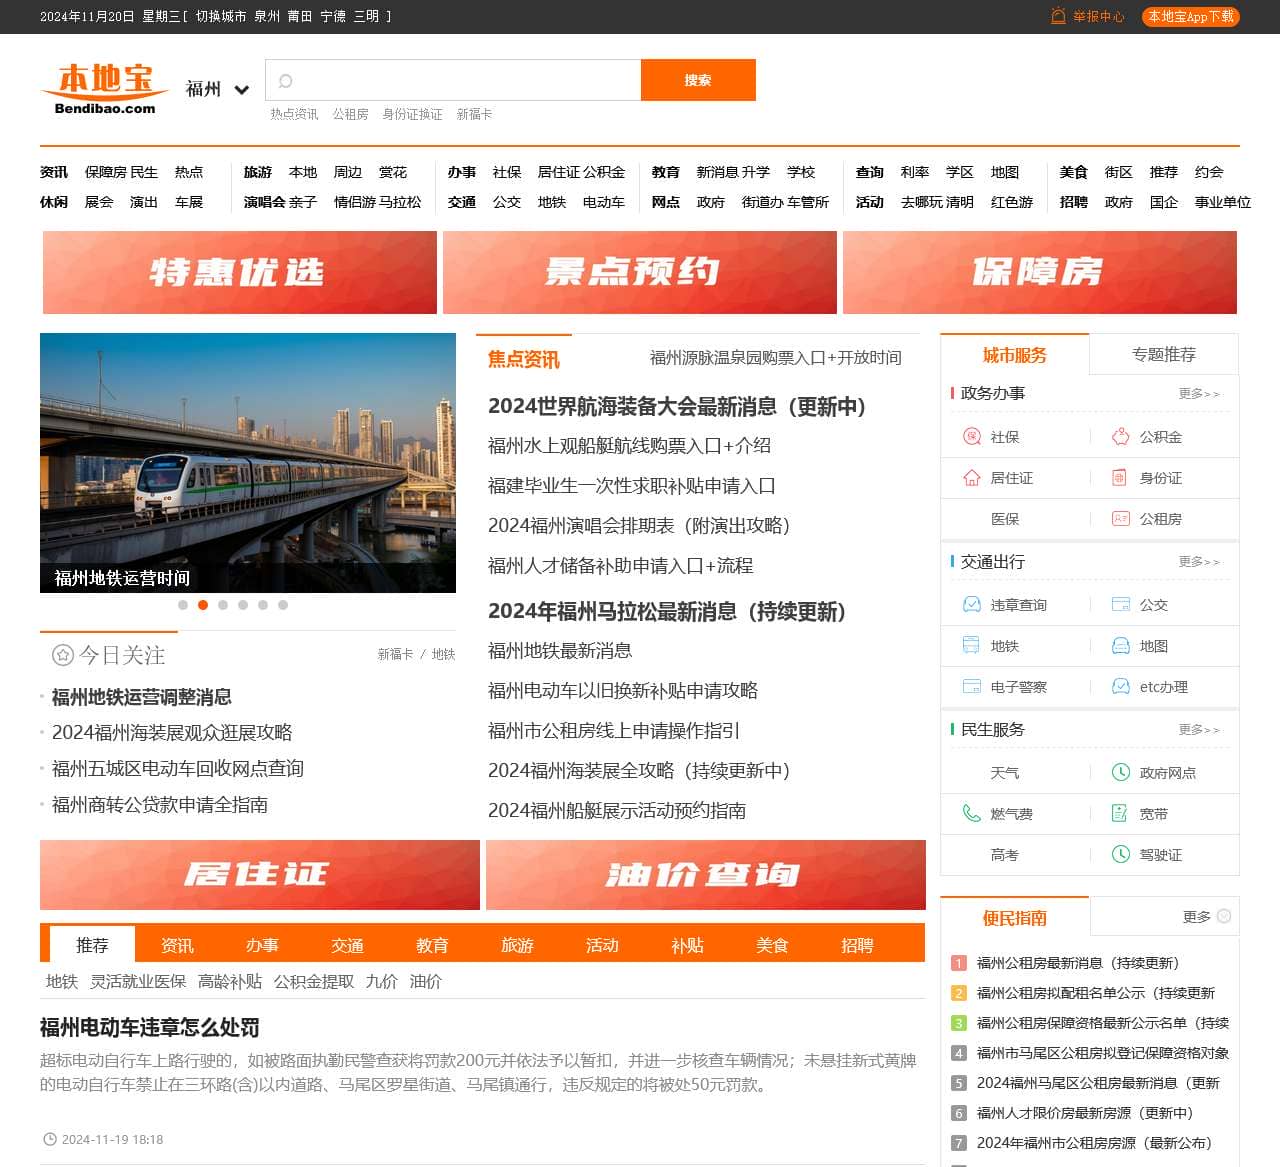
Task: Click 身份证换证 hot search term
Action: click(x=412, y=114)
